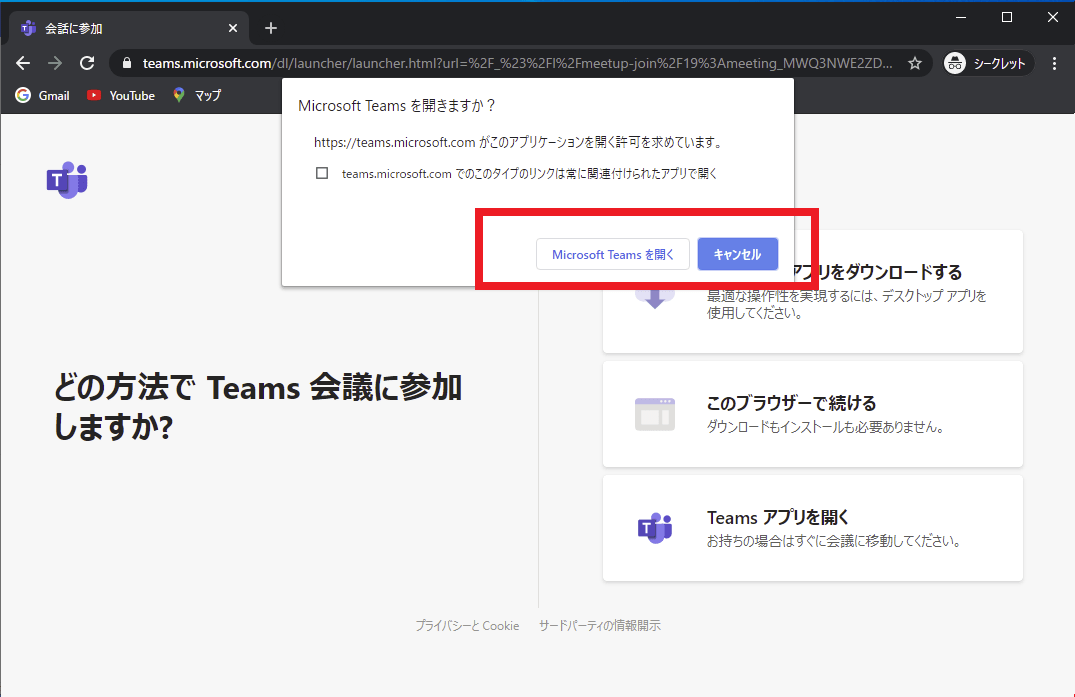Click the browser forward arrow
The image size is (1075, 697).
coord(56,63)
